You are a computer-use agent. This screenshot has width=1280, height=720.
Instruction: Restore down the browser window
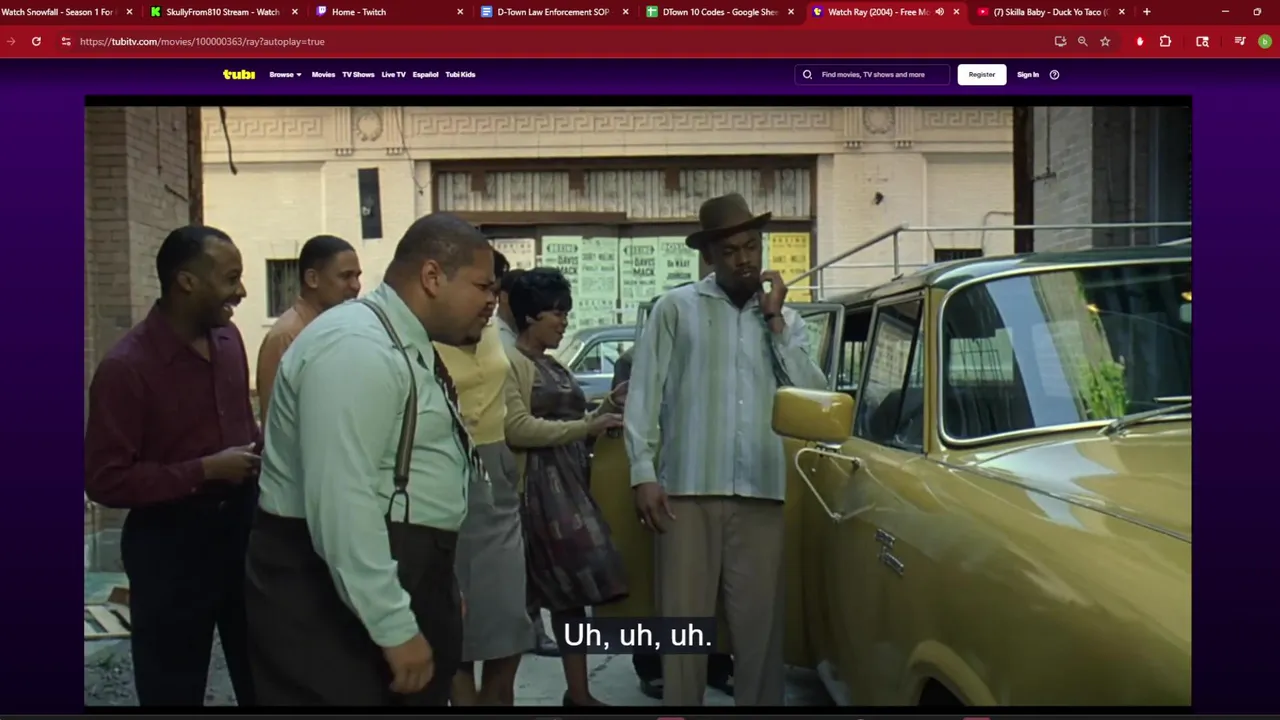pos(1257,12)
